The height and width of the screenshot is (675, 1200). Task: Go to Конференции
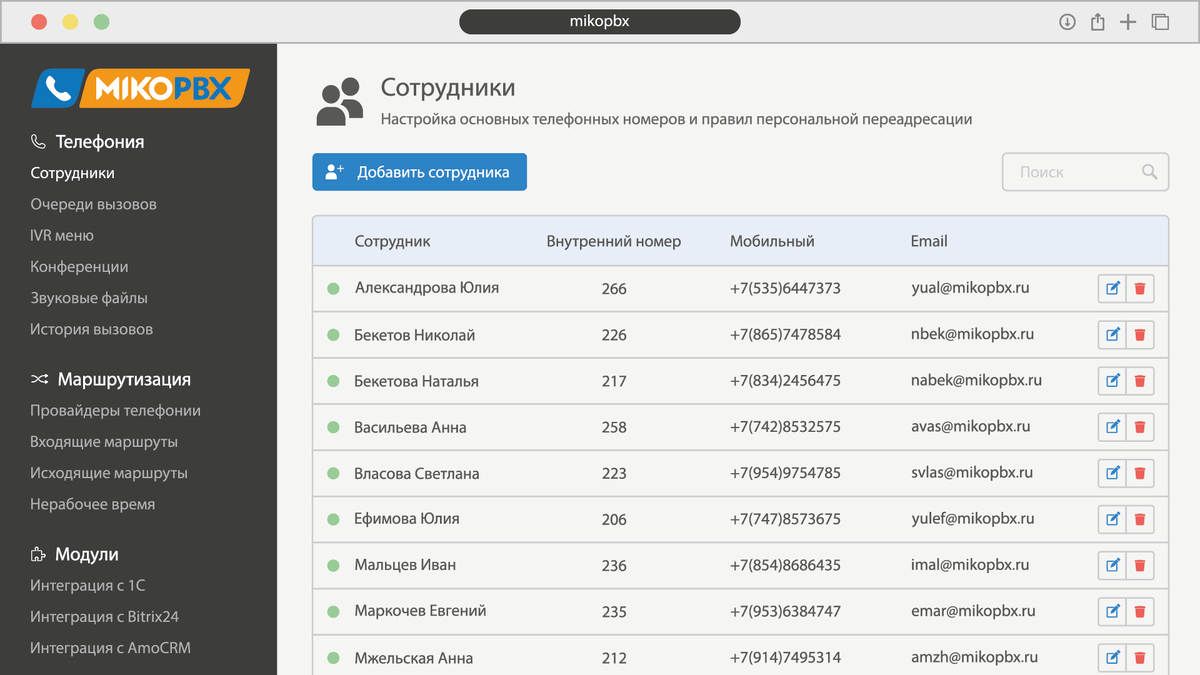[x=79, y=267]
